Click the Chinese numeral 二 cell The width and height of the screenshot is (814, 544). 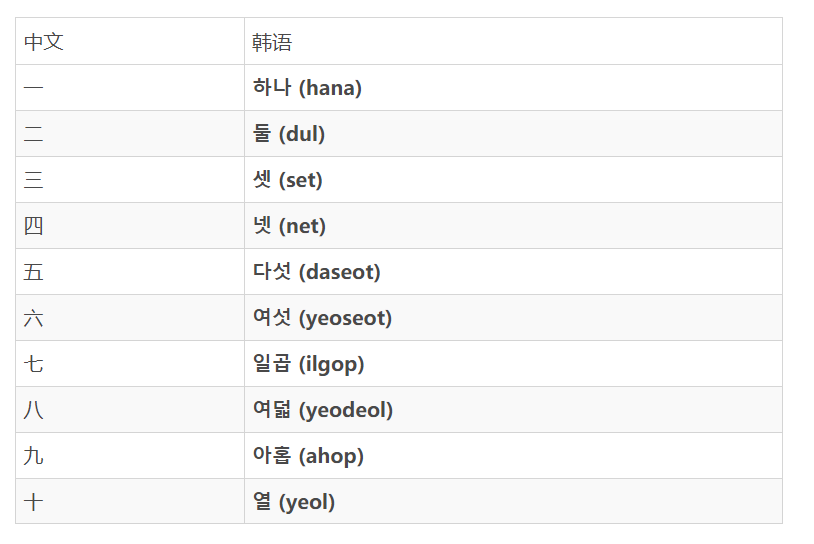[x=130, y=134]
